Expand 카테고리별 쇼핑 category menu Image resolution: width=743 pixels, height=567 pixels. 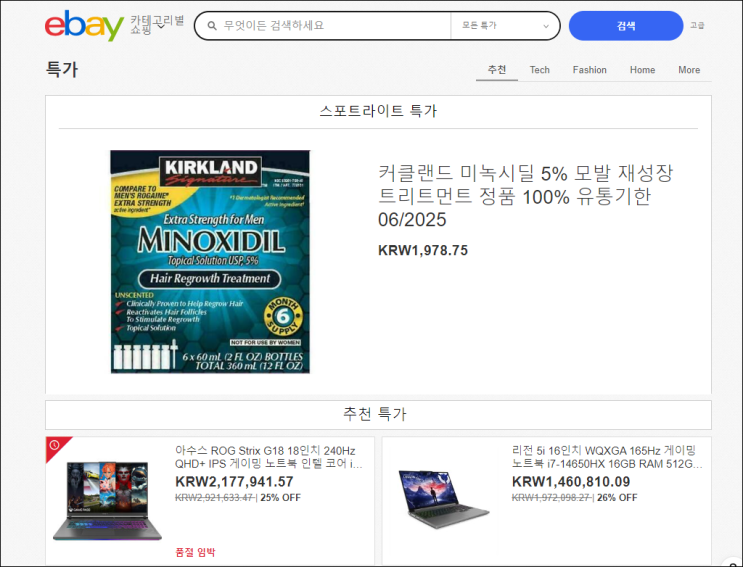157,25
